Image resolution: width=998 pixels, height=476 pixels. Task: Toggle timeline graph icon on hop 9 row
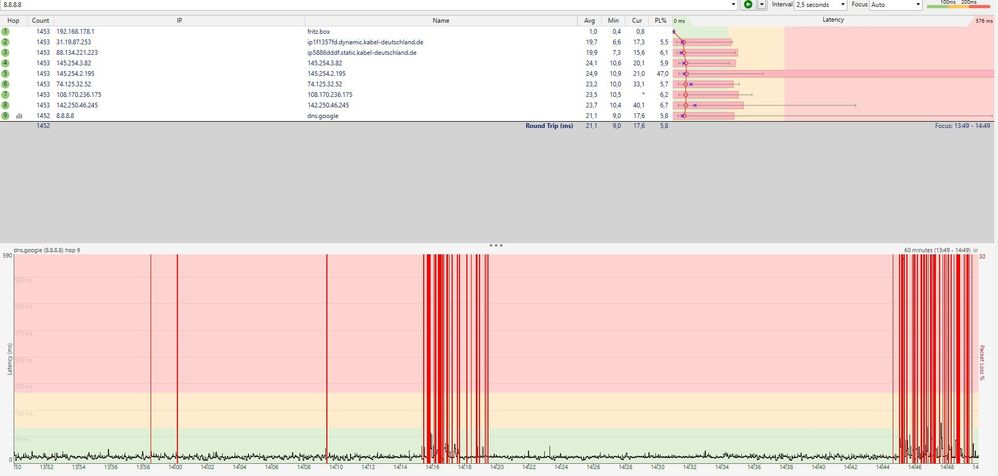[x=18, y=116]
